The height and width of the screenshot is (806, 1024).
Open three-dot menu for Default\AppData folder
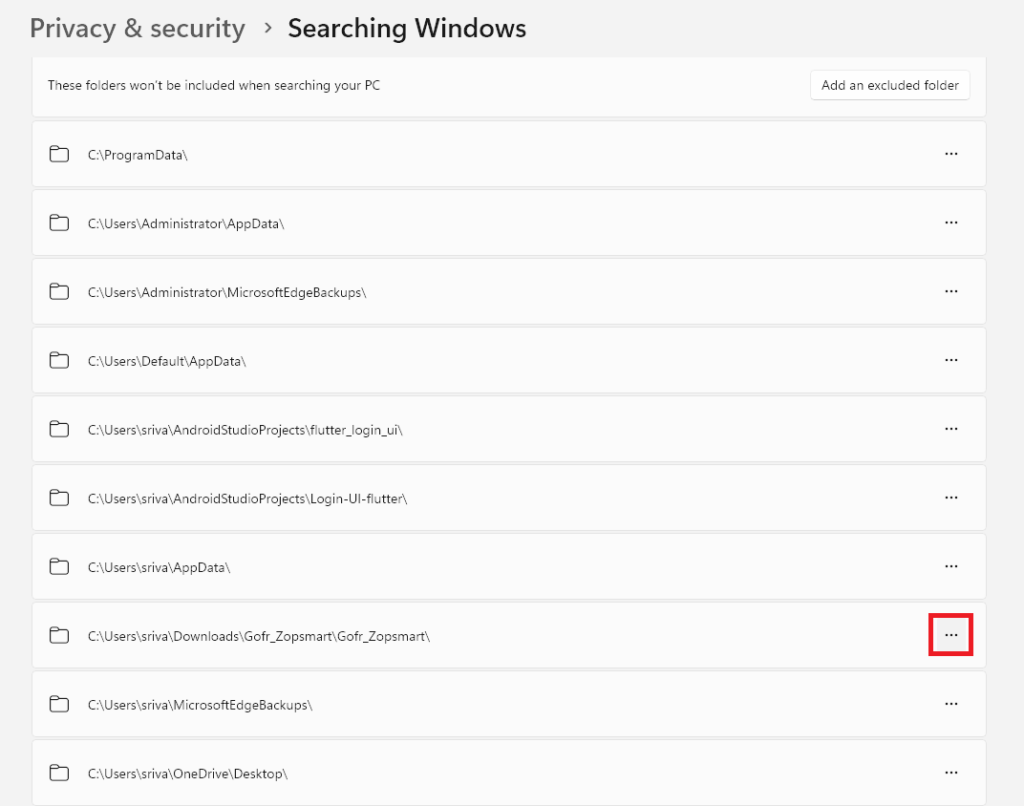tap(951, 360)
